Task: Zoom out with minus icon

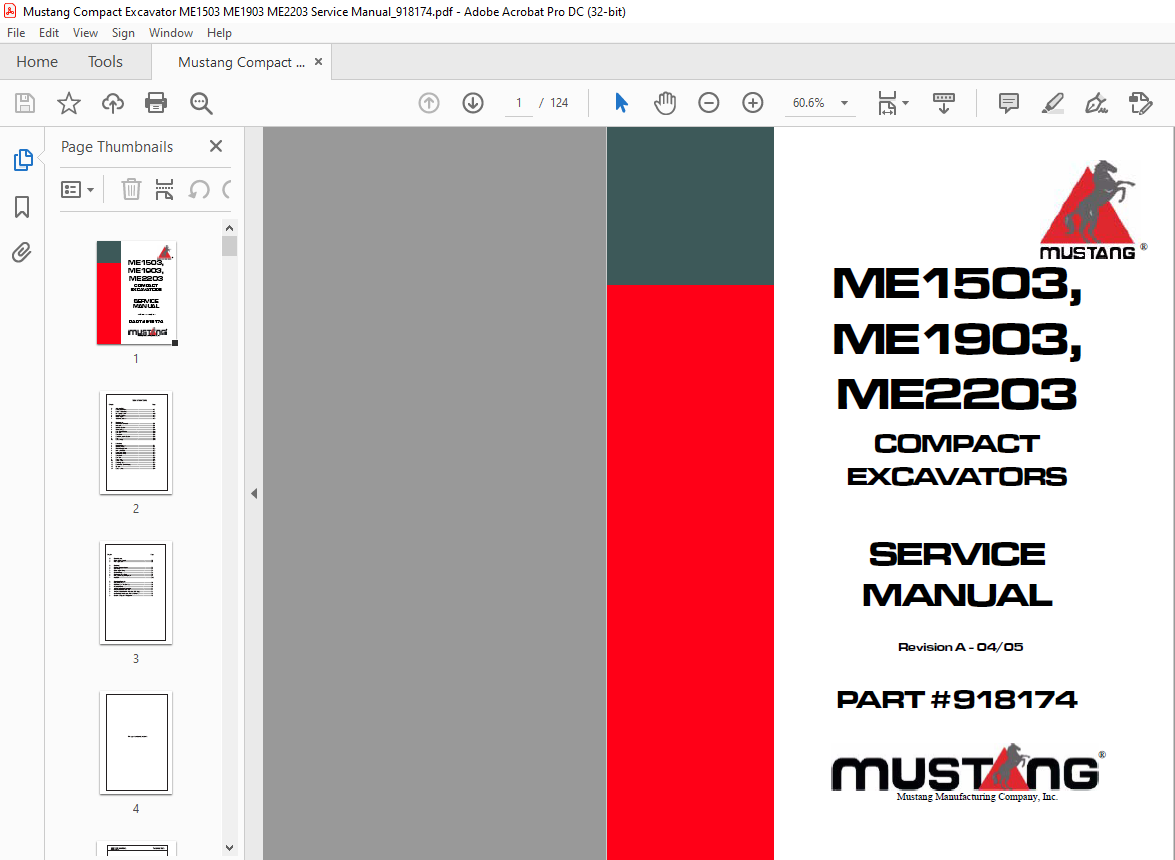Action: click(x=708, y=103)
